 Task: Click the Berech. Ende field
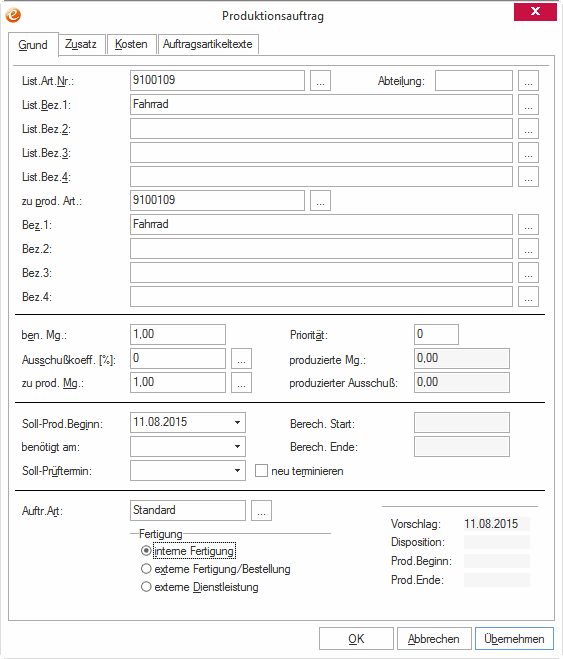pyautogui.click(x=462, y=446)
